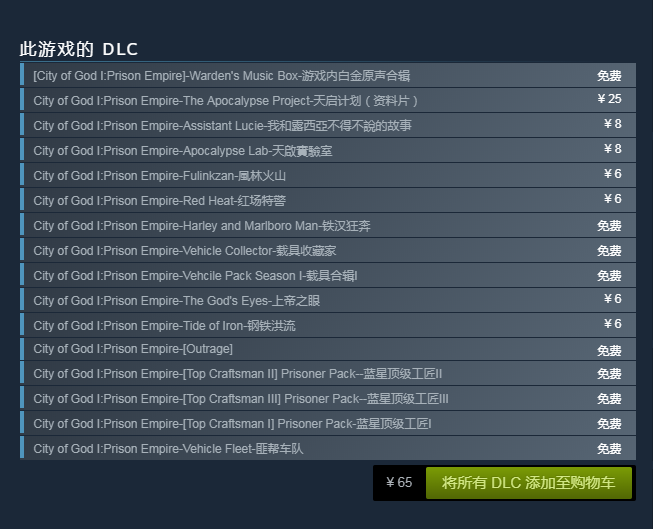The image size is (653, 529).
Task: Click the [Outrage] DLC entry
Action: tap(133, 349)
